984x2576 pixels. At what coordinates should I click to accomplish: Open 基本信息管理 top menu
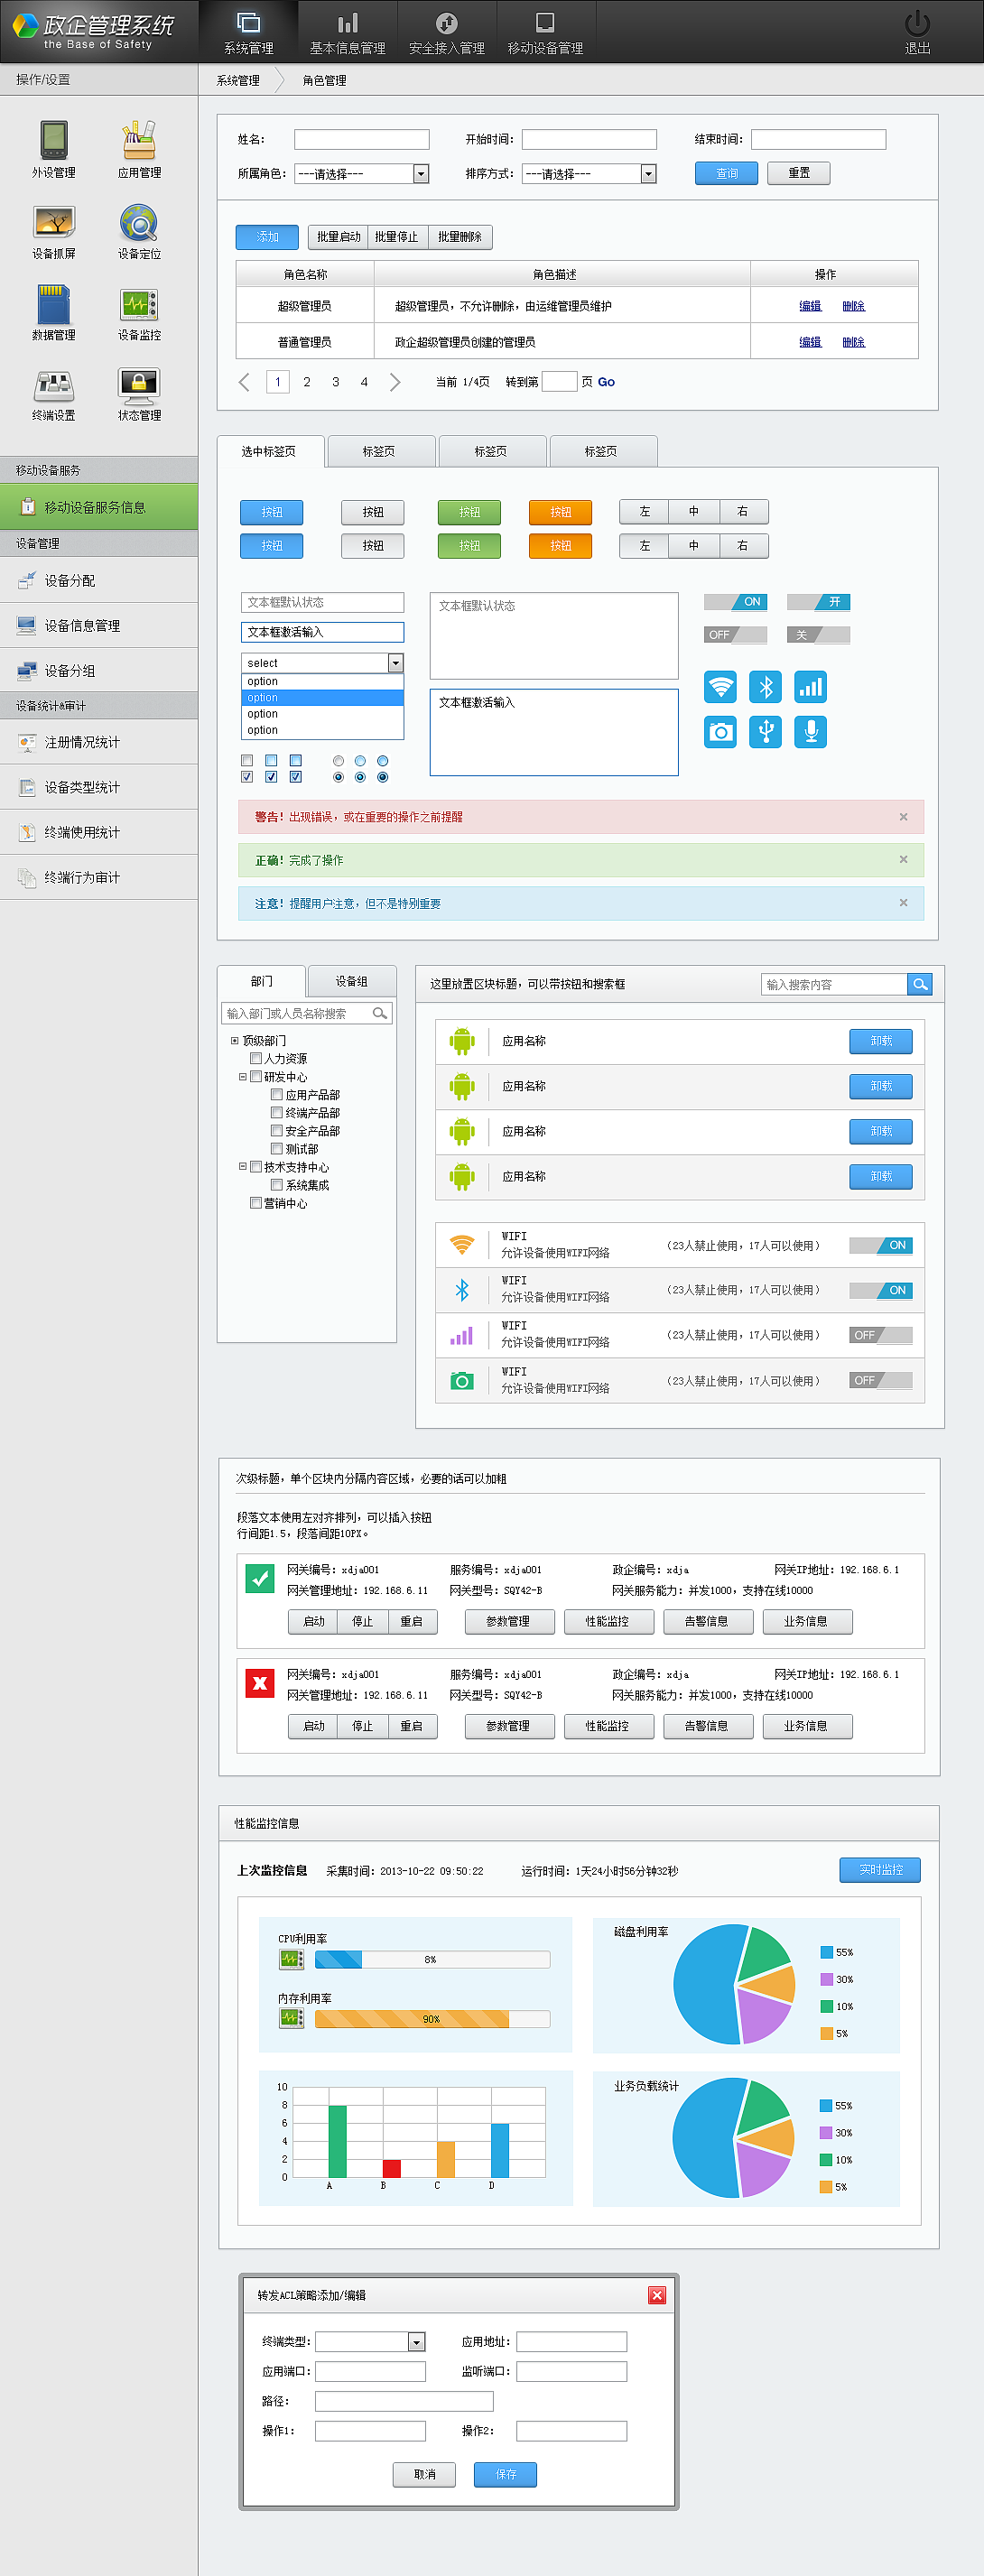pyautogui.click(x=347, y=32)
